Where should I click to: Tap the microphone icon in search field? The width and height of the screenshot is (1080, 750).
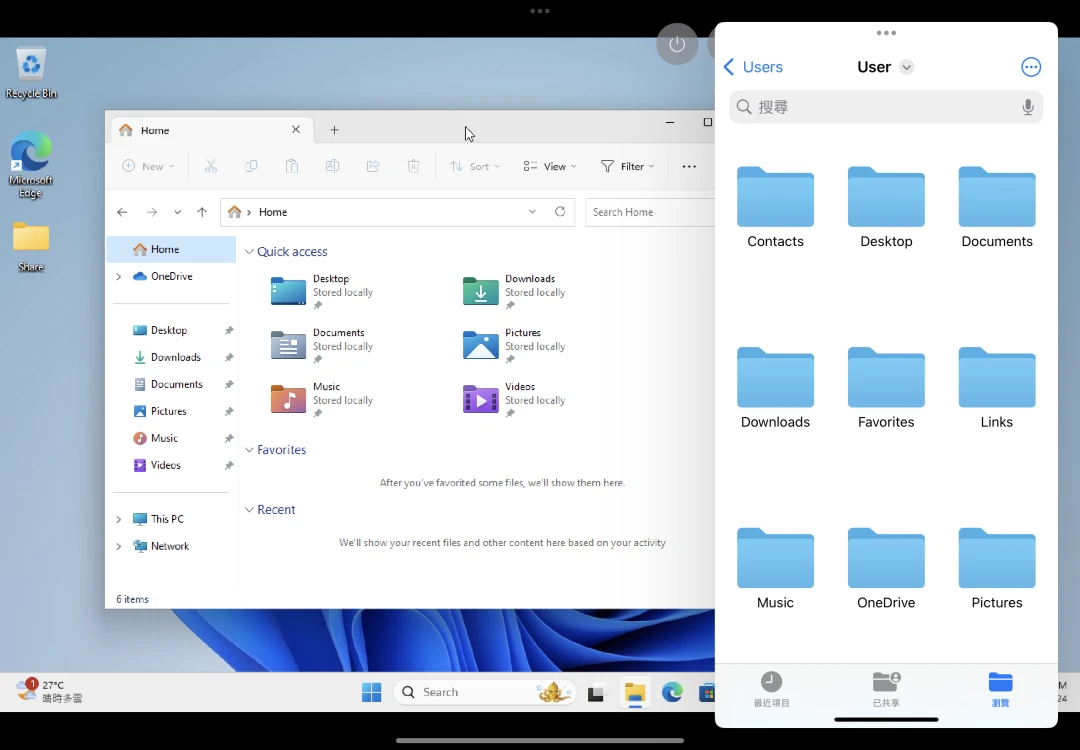pos(1027,107)
